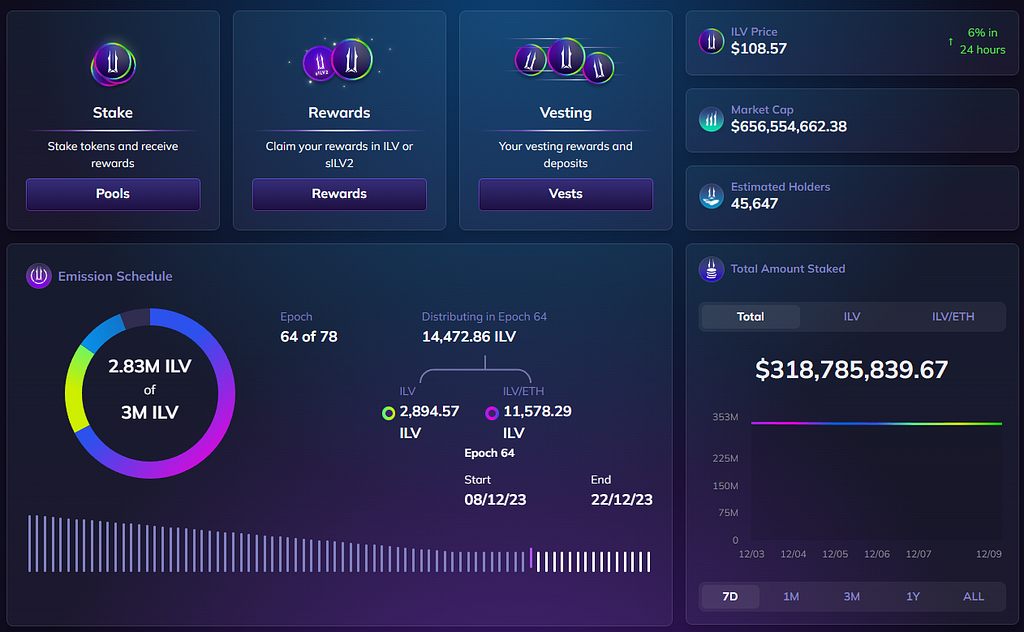
Task: Click the ILV Price token icon
Action: 711,41
